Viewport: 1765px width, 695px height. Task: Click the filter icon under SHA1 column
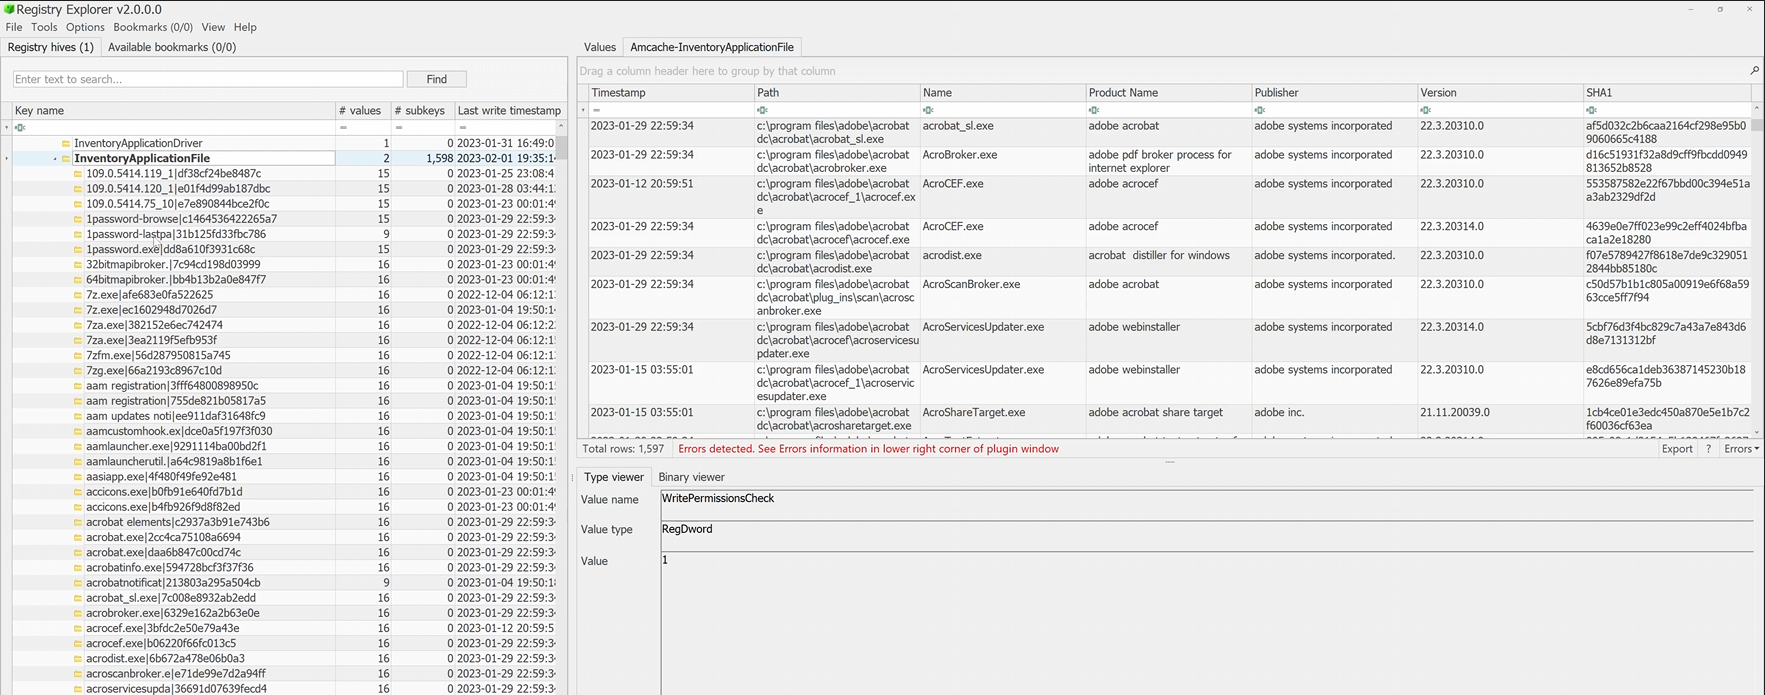(1591, 110)
